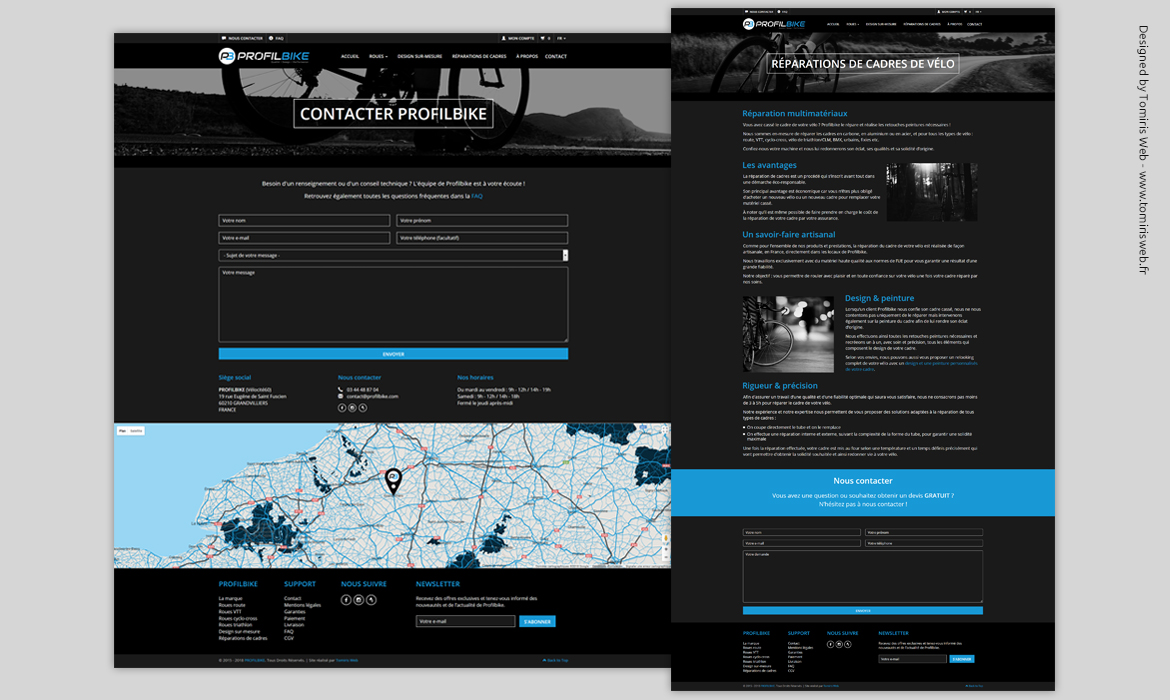The width and height of the screenshot is (1170, 700).
Task: Switch the map to Satellite view
Action: 136,431
